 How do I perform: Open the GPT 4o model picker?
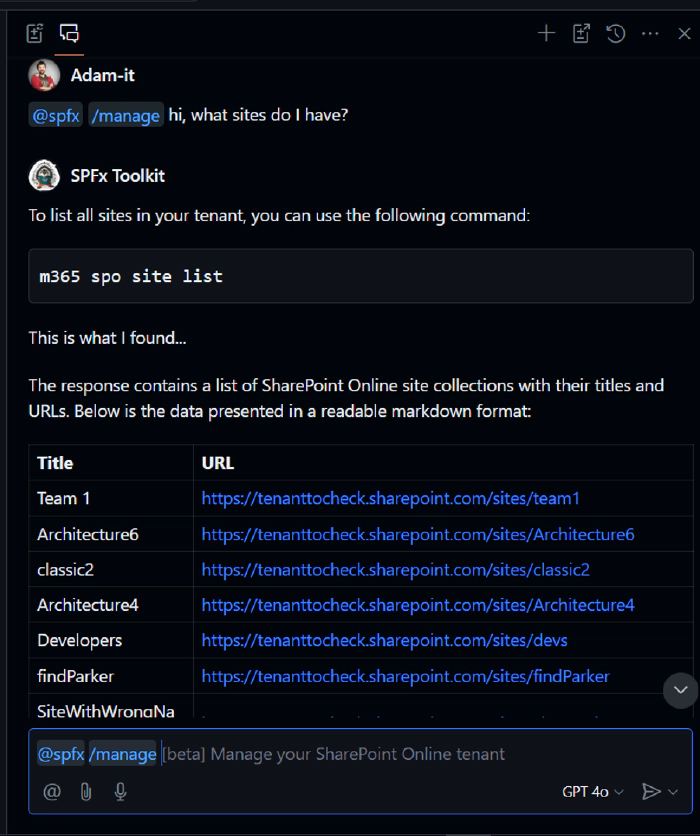pos(592,792)
